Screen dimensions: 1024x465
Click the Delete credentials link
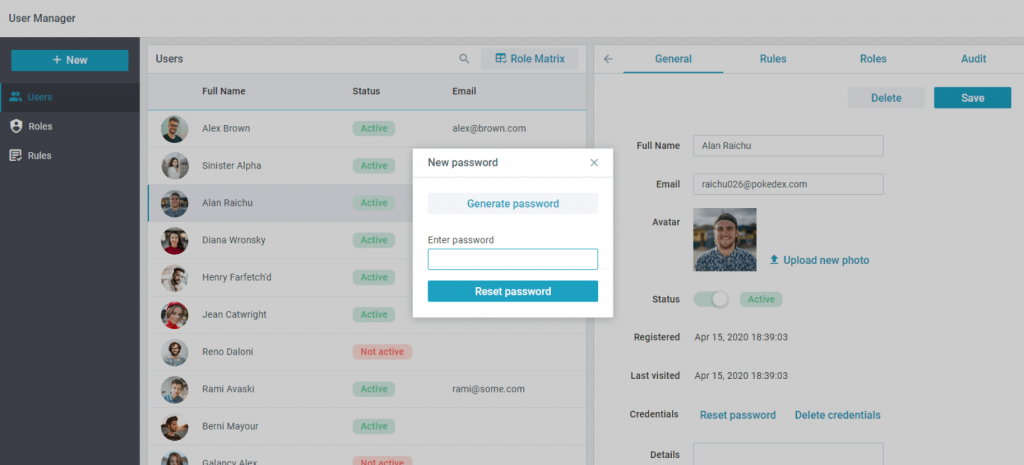[x=837, y=415]
